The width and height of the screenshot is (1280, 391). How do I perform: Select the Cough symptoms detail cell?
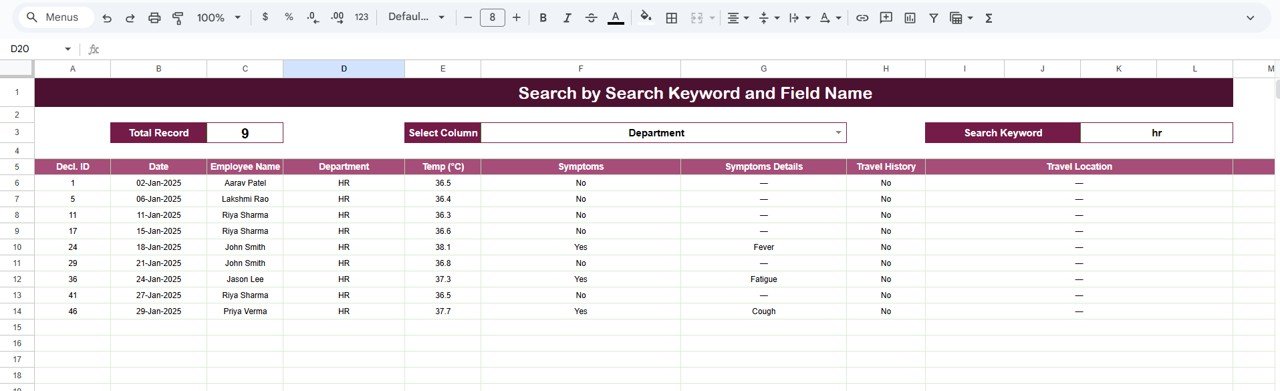click(x=764, y=311)
